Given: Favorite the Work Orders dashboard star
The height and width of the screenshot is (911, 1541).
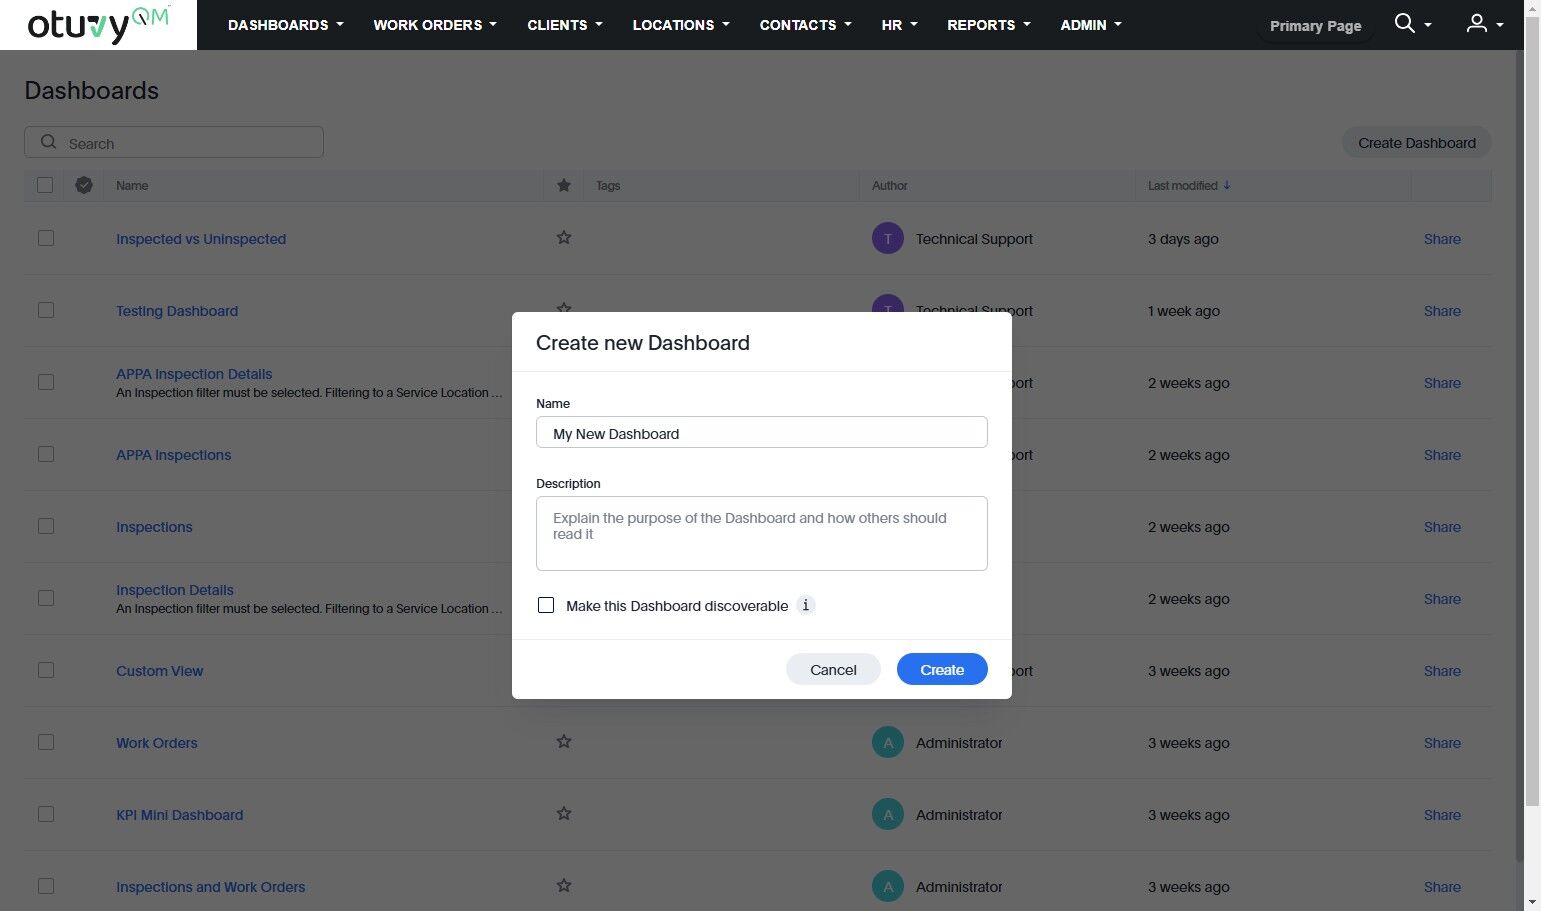Looking at the screenshot, I should click(564, 742).
